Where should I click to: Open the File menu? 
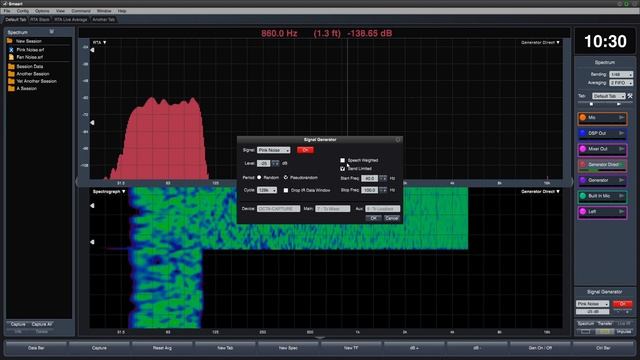pyautogui.click(x=7, y=11)
